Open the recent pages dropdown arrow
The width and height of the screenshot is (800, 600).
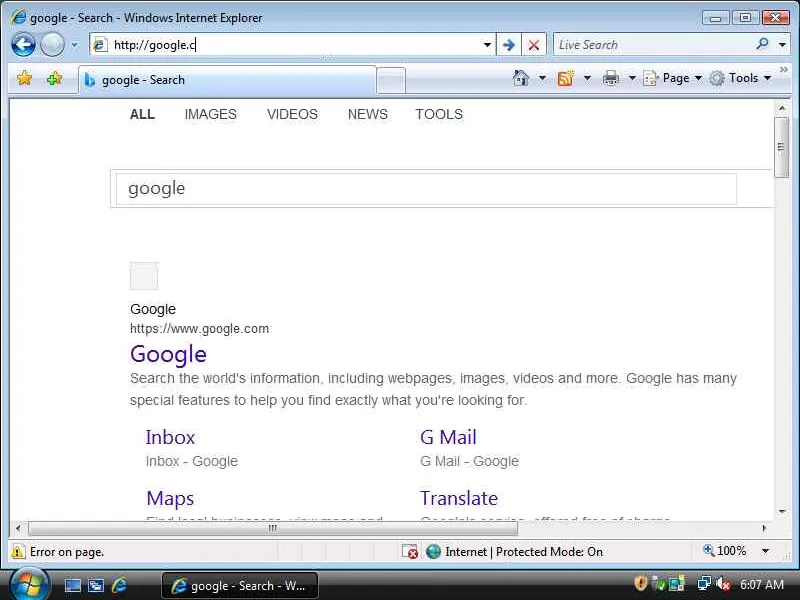pyautogui.click(x=75, y=45)
